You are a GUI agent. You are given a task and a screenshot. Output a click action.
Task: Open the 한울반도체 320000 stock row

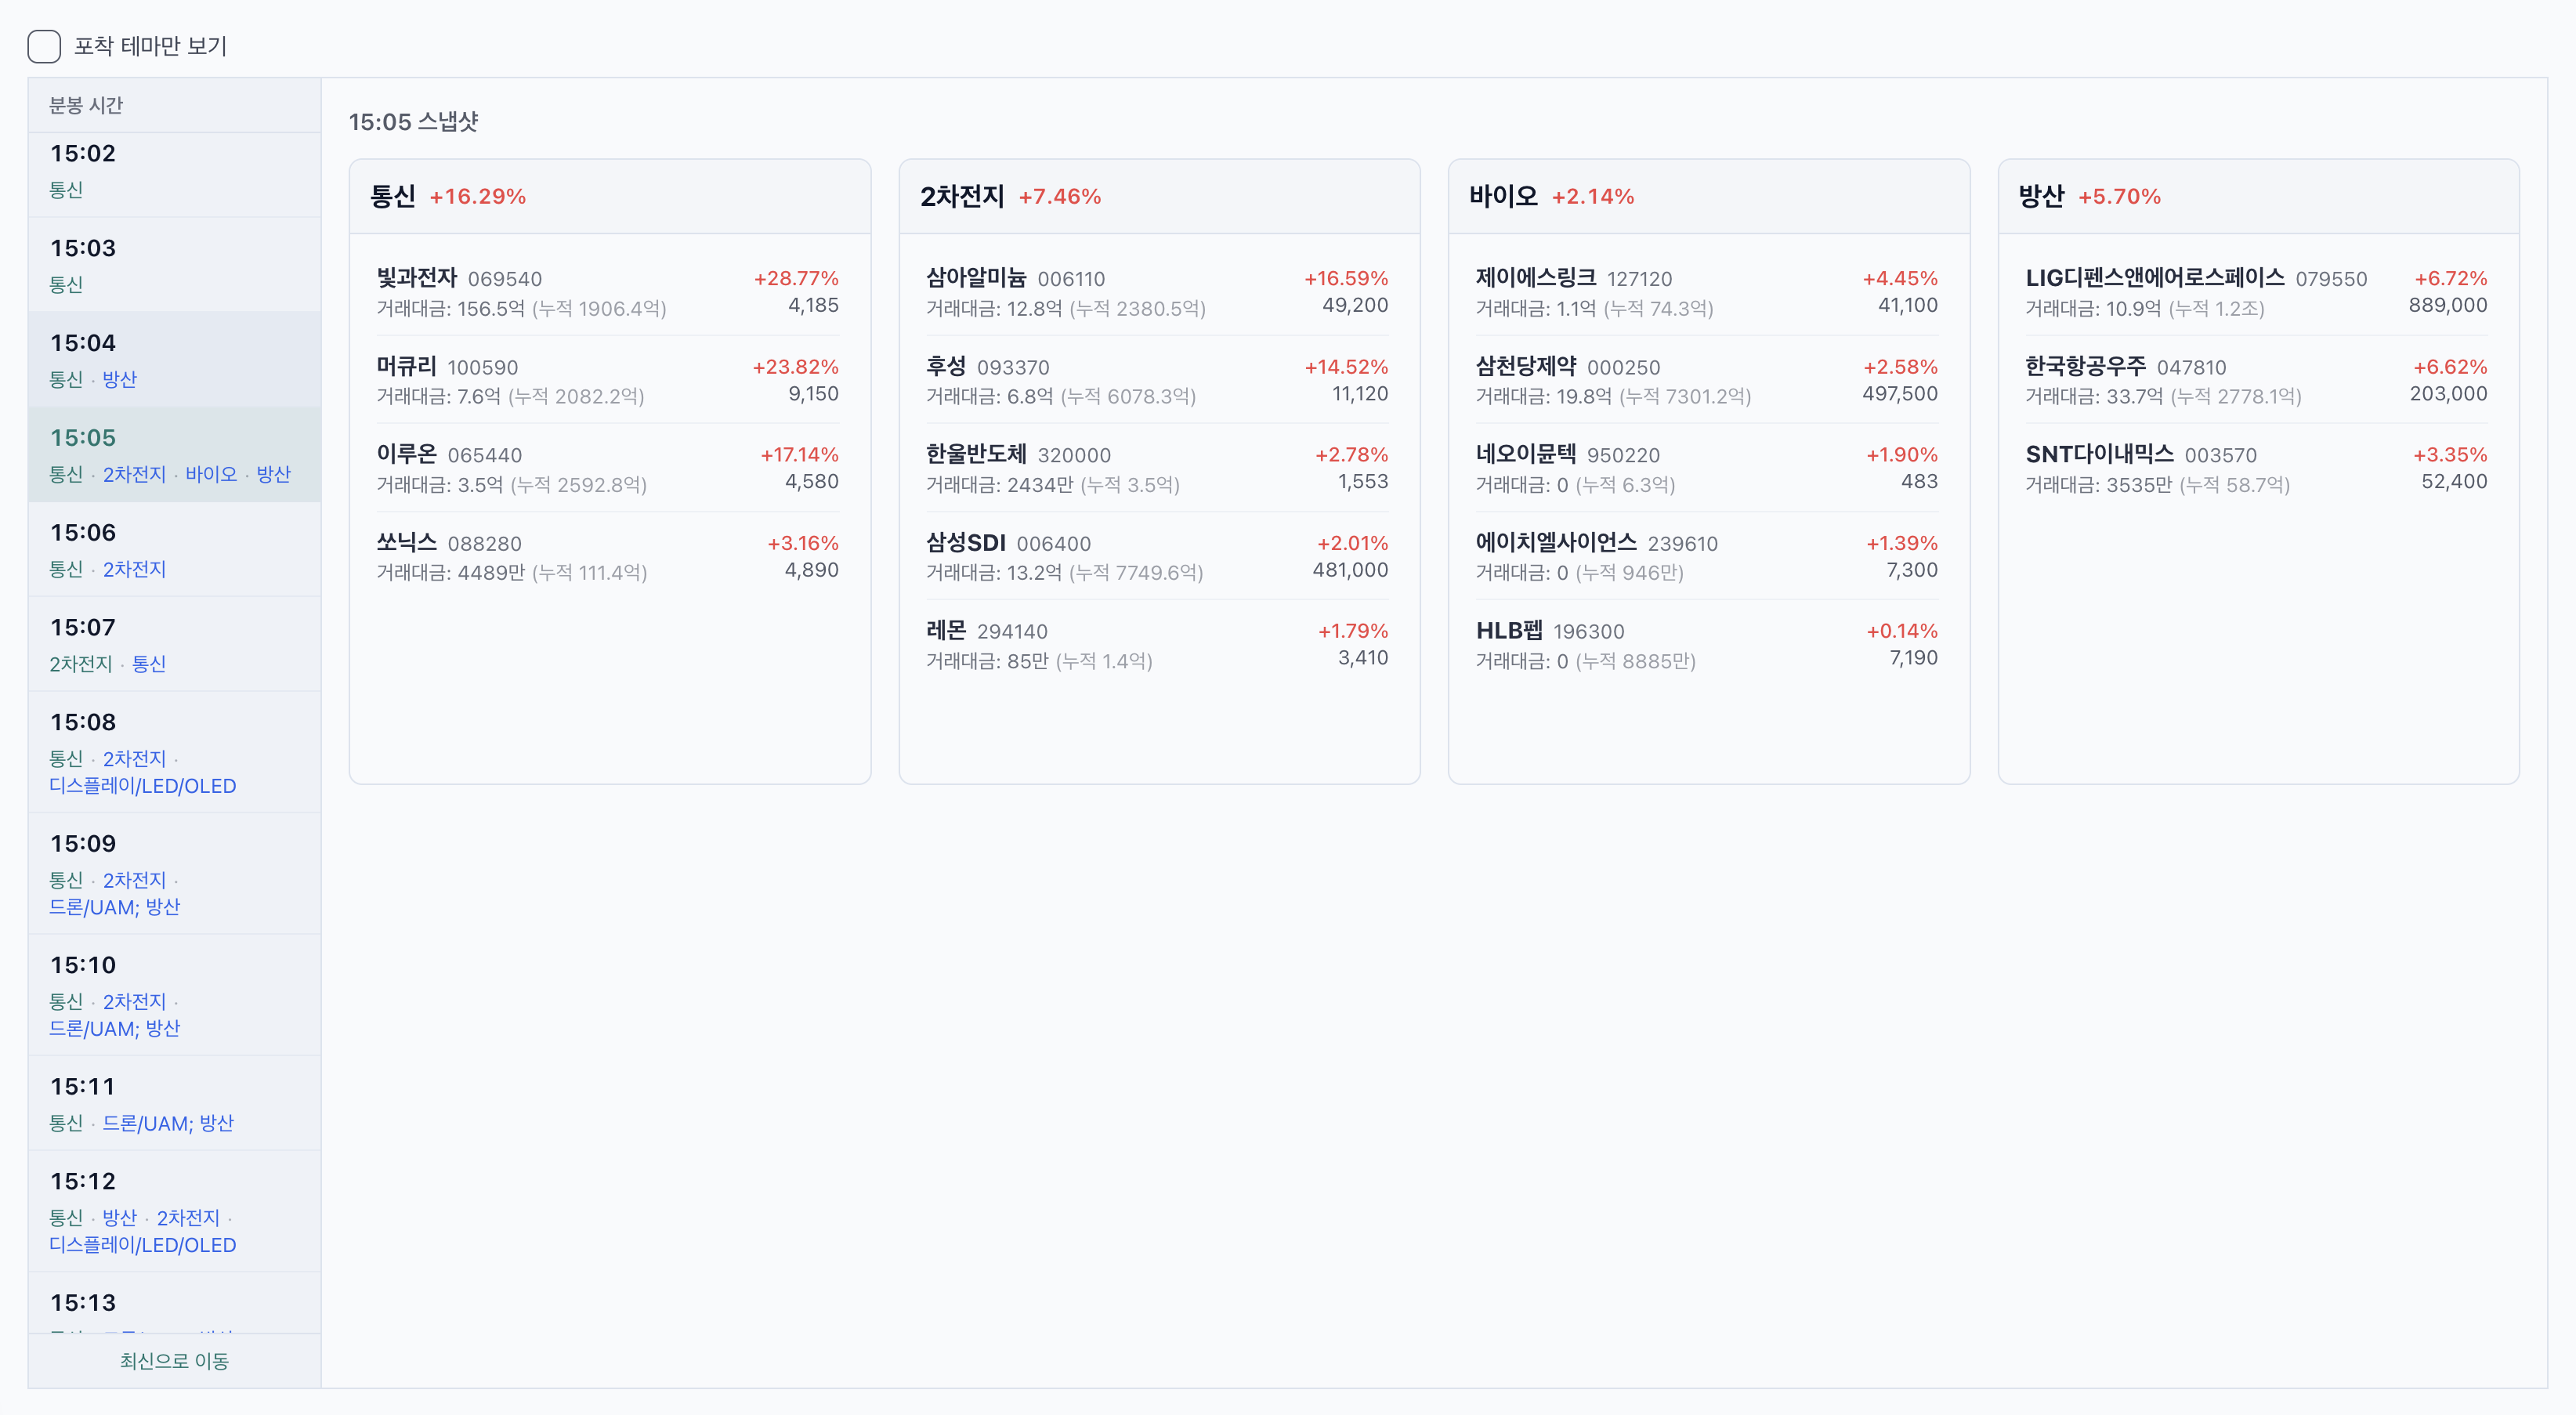click(x=1157, y=468)
